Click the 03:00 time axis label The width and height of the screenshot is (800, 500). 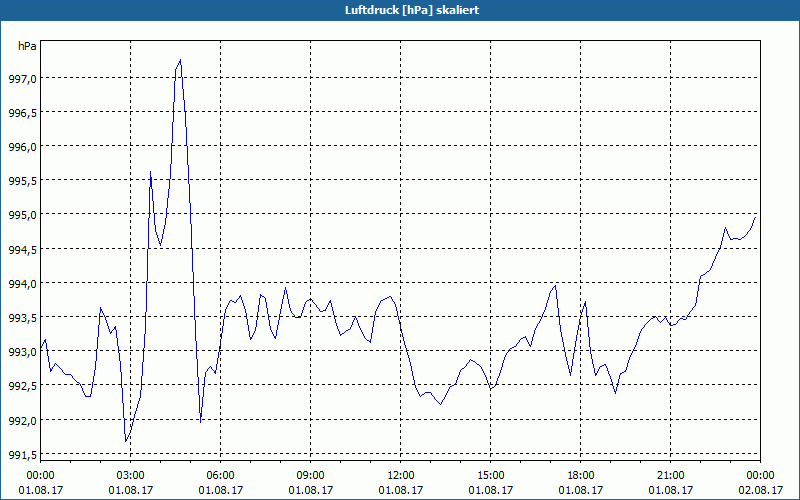(131, 476)
